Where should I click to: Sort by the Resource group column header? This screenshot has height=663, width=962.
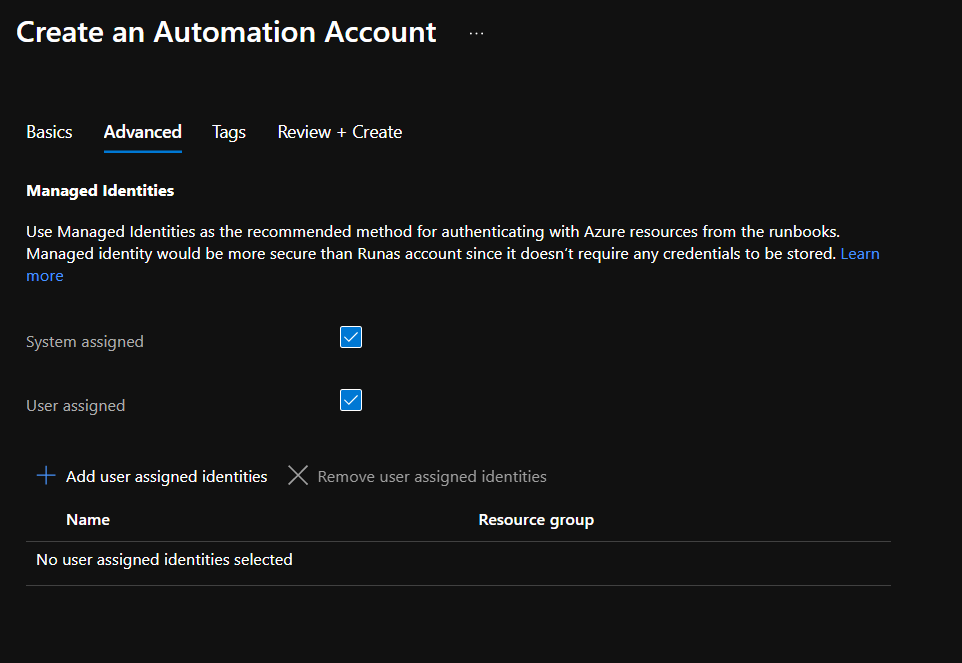click(x=536, y=520)
